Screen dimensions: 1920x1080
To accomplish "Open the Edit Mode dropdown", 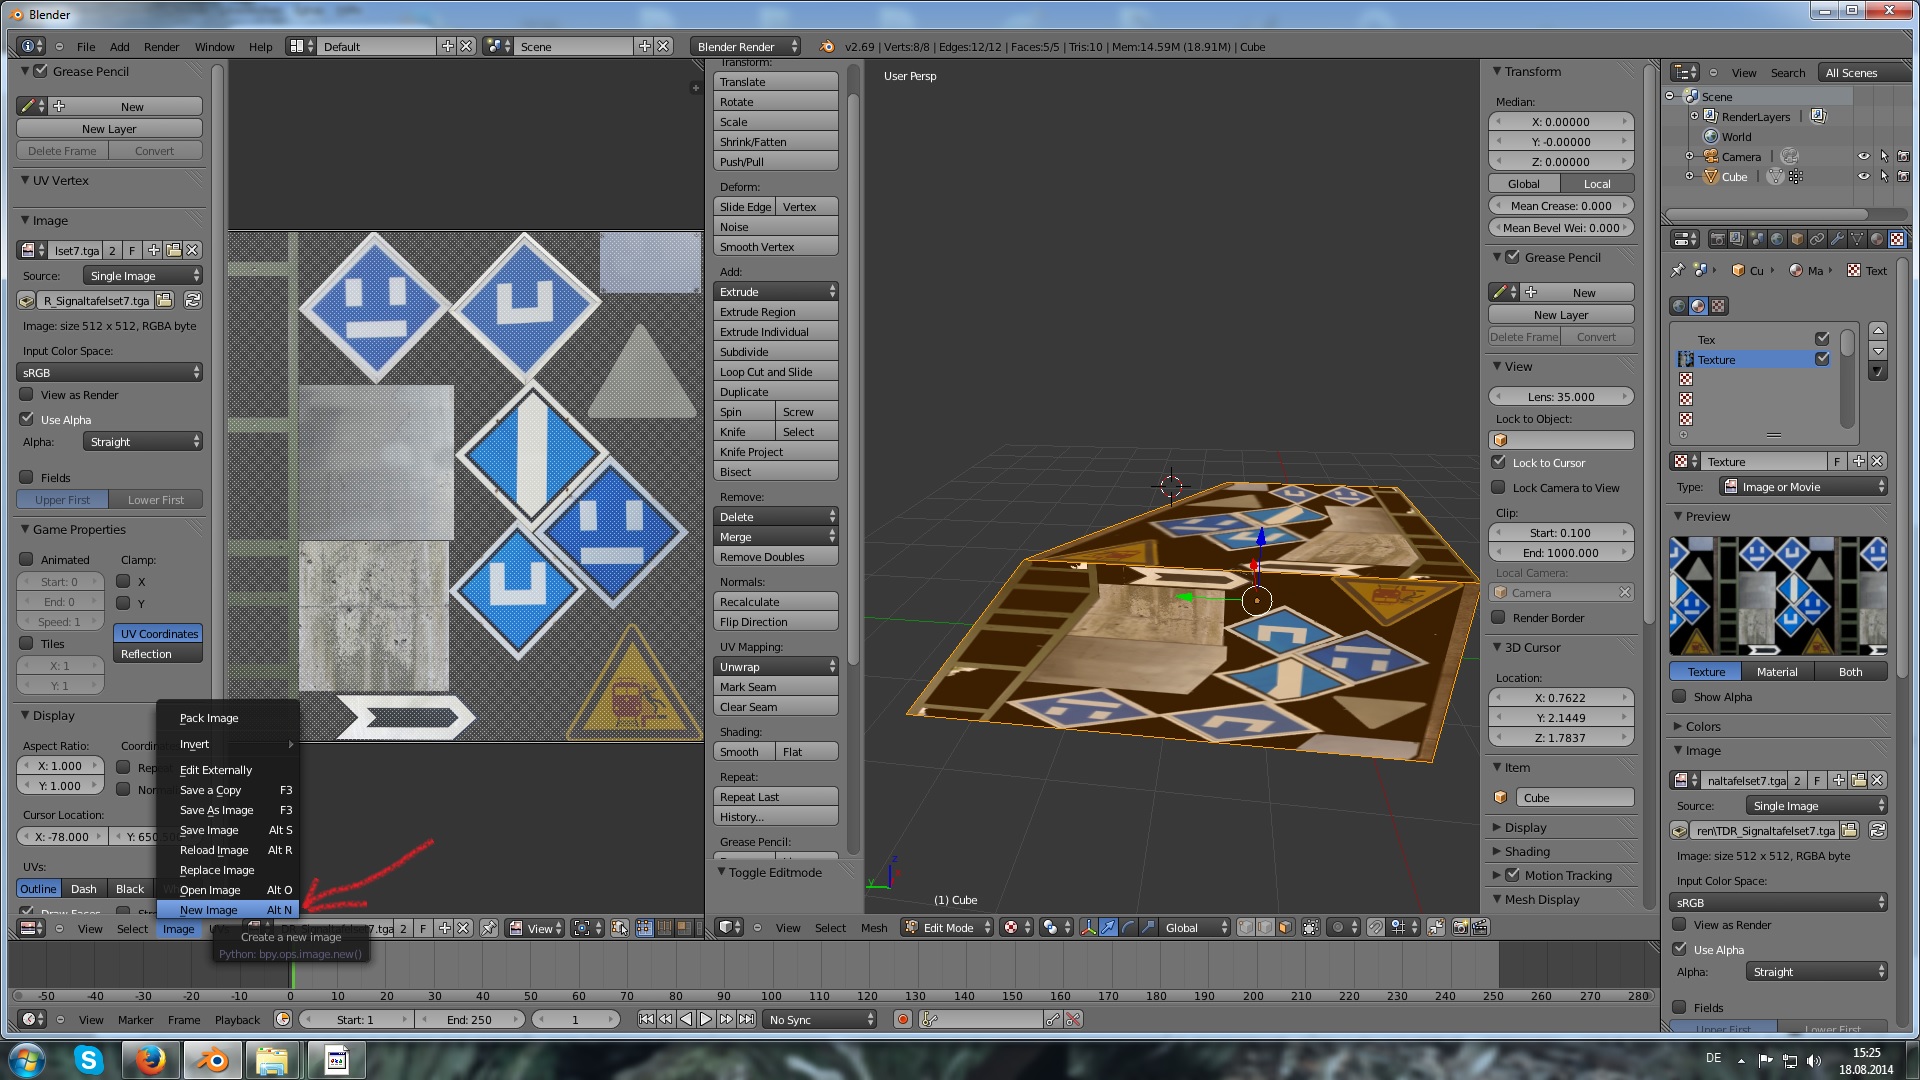I will pos(946,928).
